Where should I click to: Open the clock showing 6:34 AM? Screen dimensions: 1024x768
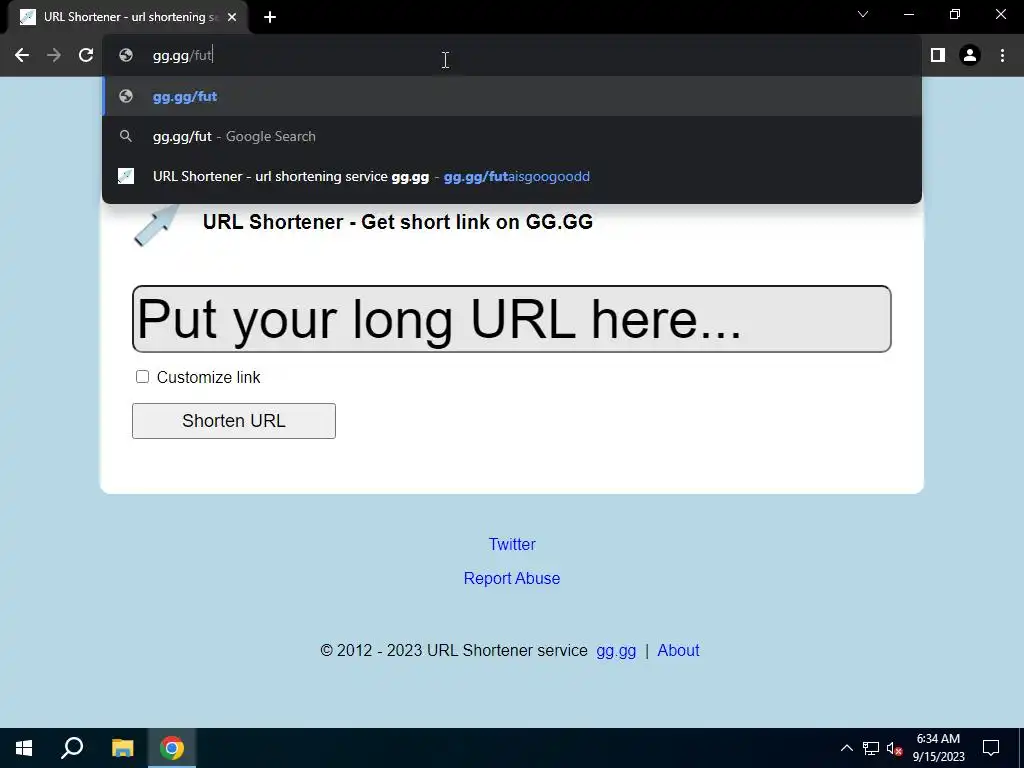[938, 748]
